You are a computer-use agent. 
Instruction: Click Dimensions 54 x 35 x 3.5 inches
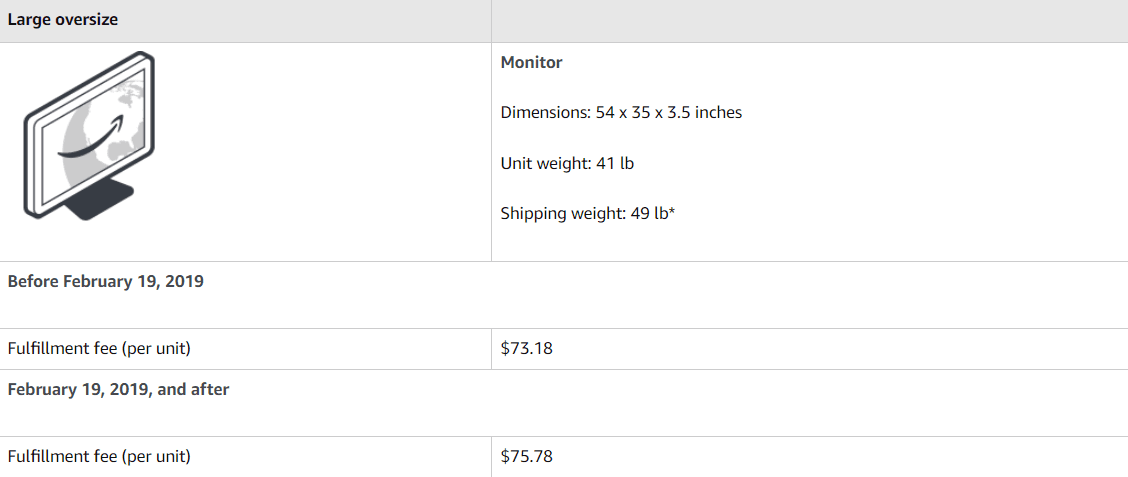coord(621,112)
